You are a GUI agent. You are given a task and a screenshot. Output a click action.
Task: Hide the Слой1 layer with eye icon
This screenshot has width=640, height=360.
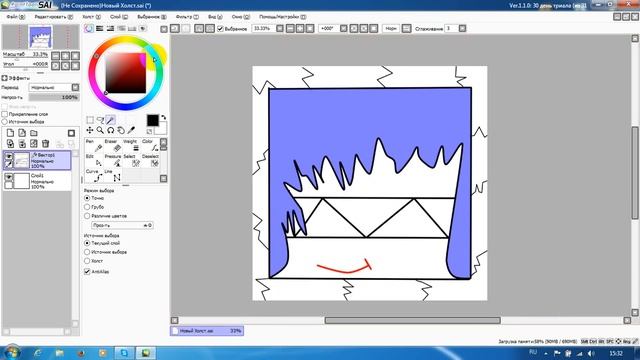pyautogui.click(x=9, y=177)
